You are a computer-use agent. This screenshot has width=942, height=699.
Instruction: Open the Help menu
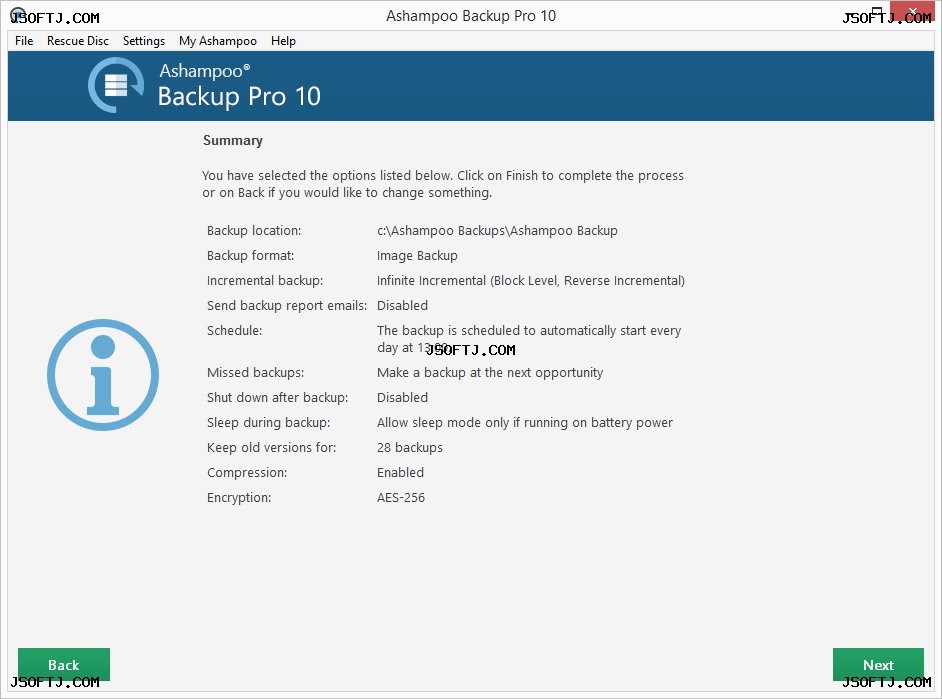[x=283, y=41]
